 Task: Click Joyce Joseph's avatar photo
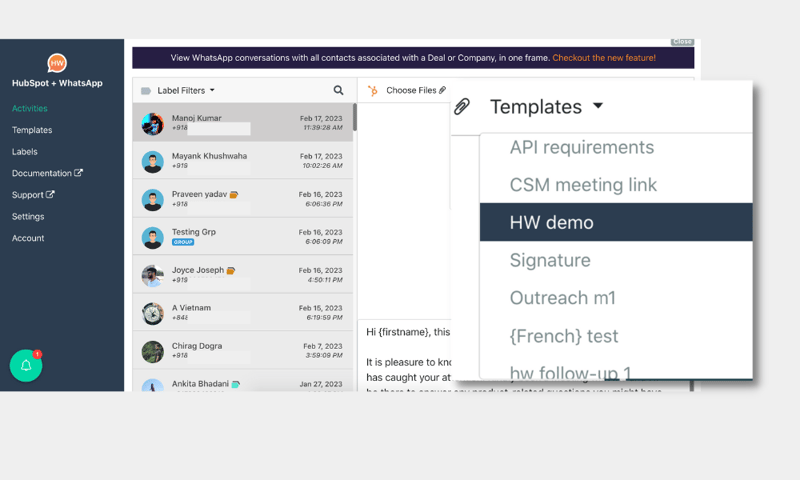pyautogui.click(x=153, y=276)
